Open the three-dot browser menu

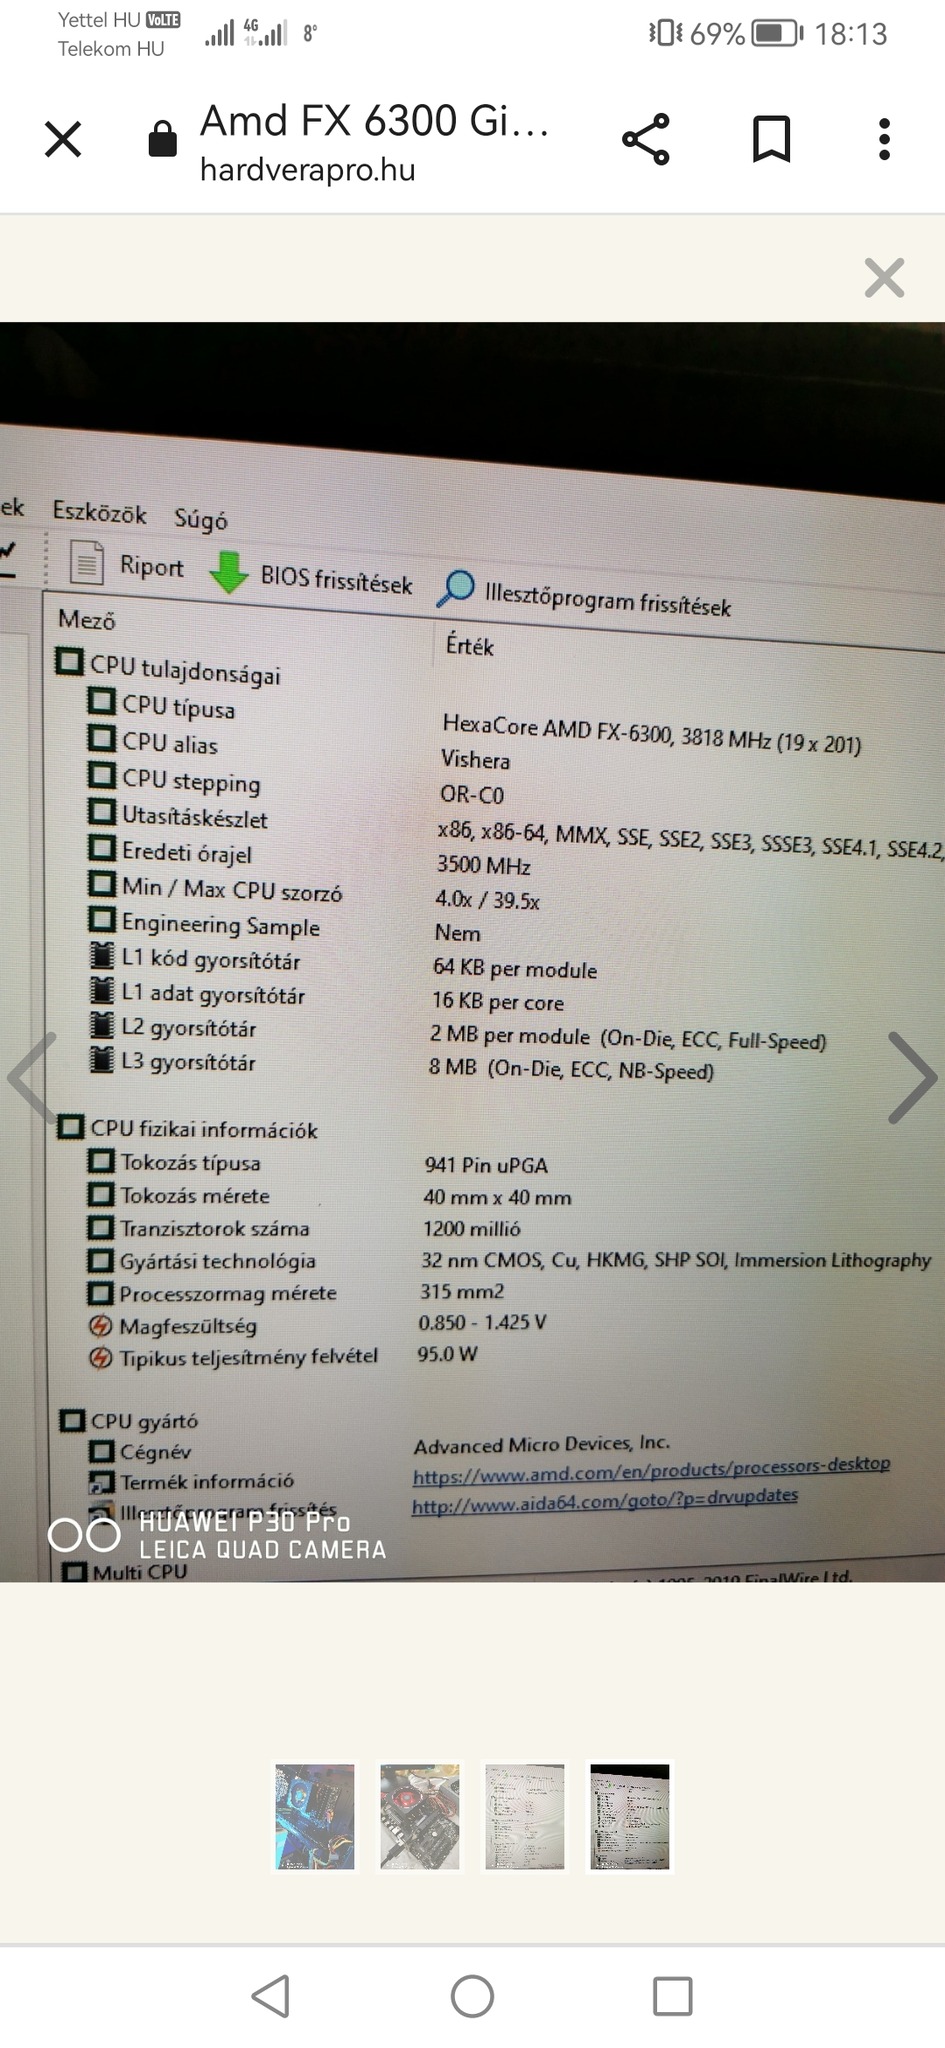(x=884, y=139)
